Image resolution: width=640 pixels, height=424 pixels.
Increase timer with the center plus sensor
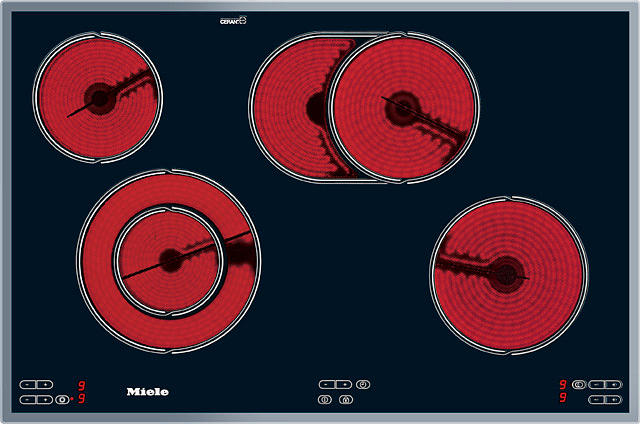pyautogui.click(x=344, y=384)
